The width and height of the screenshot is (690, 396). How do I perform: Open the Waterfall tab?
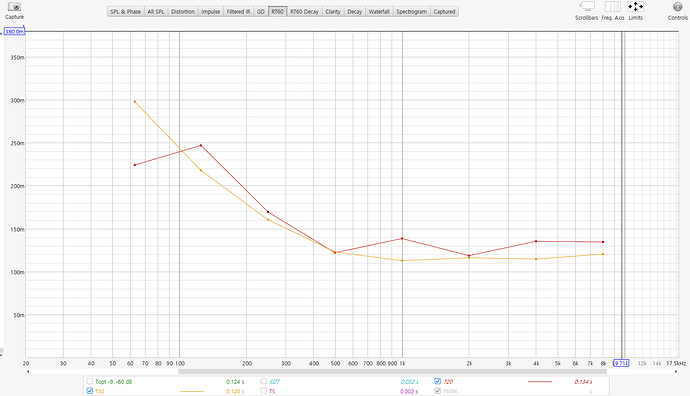click(x=379, y=11)
